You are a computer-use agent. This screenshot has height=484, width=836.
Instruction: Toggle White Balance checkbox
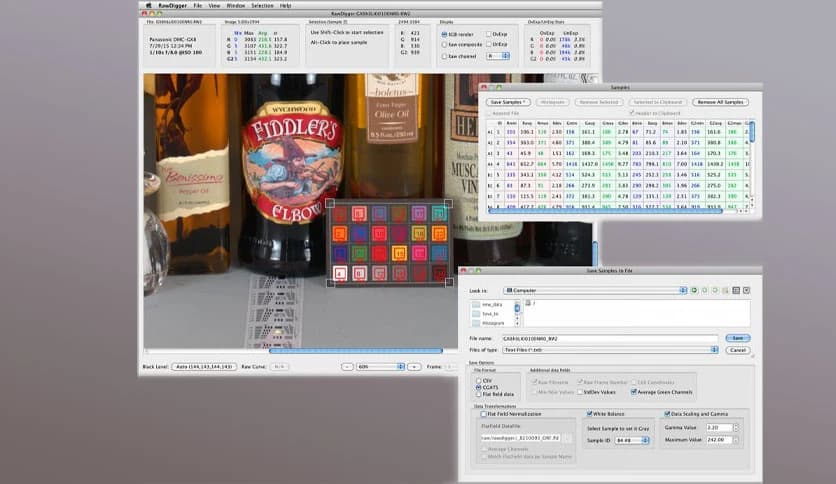[590, 414]
